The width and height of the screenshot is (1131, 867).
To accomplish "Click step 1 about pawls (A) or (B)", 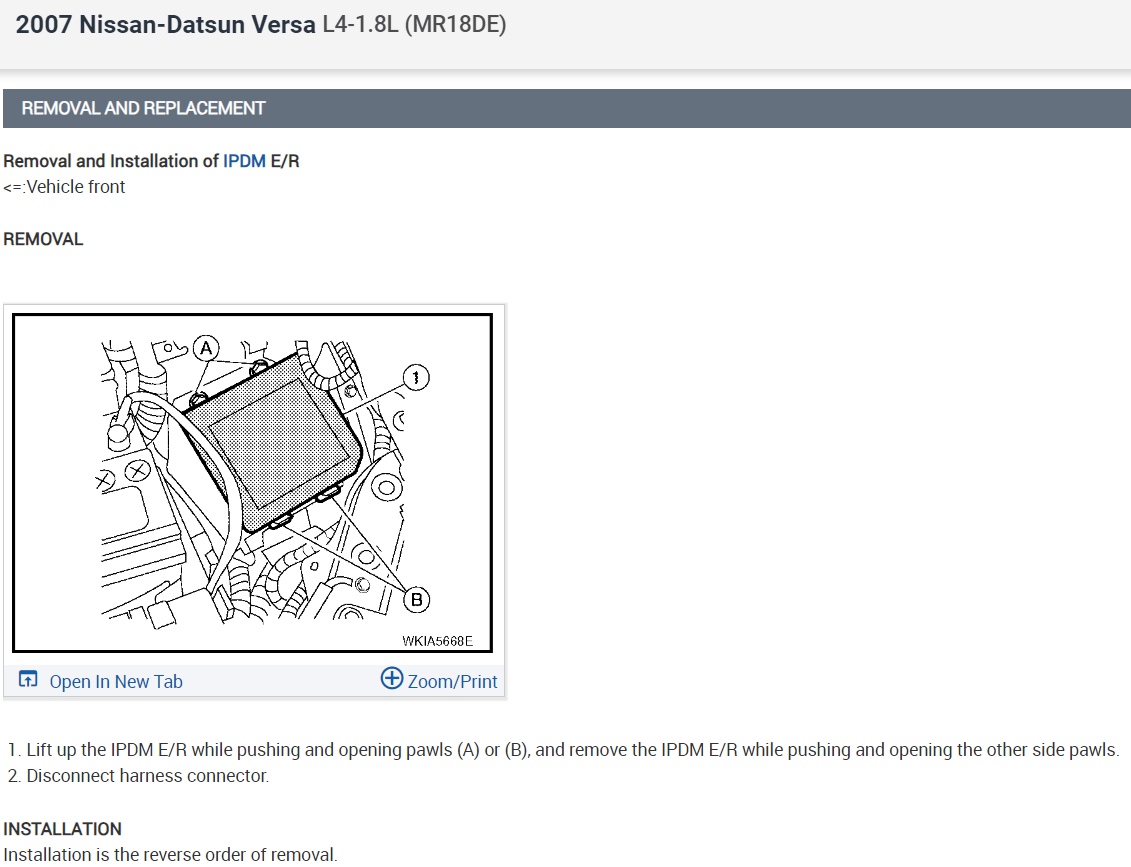I will tap(563, 750).
